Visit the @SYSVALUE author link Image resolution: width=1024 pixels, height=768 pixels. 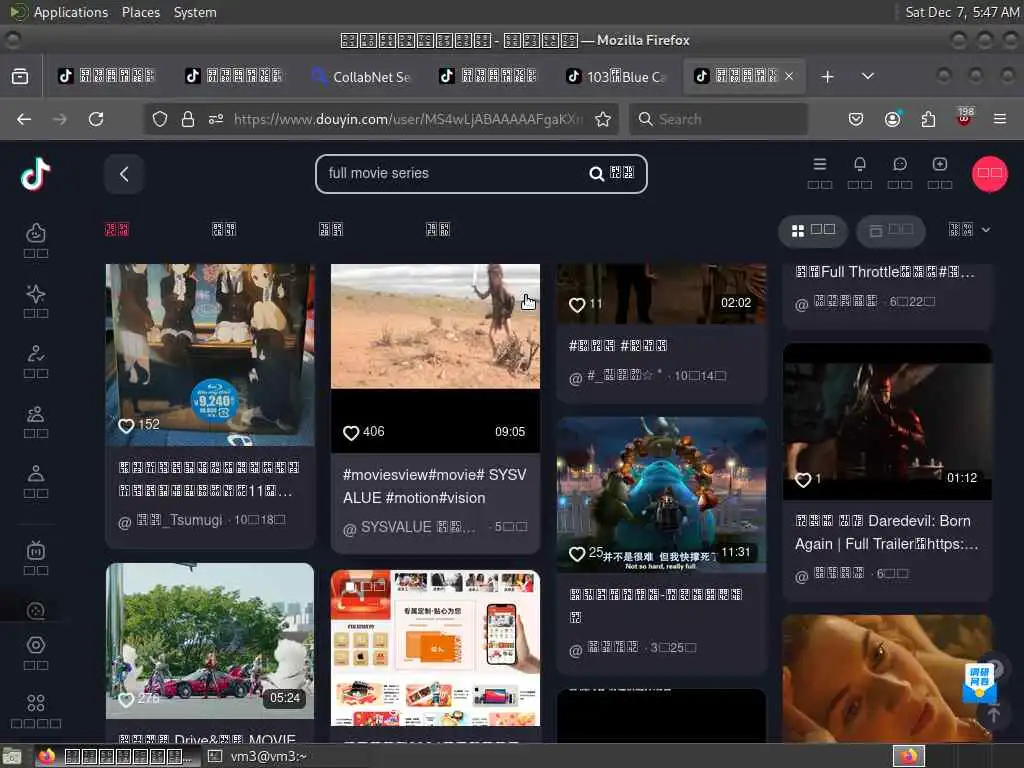coord(409,528)
